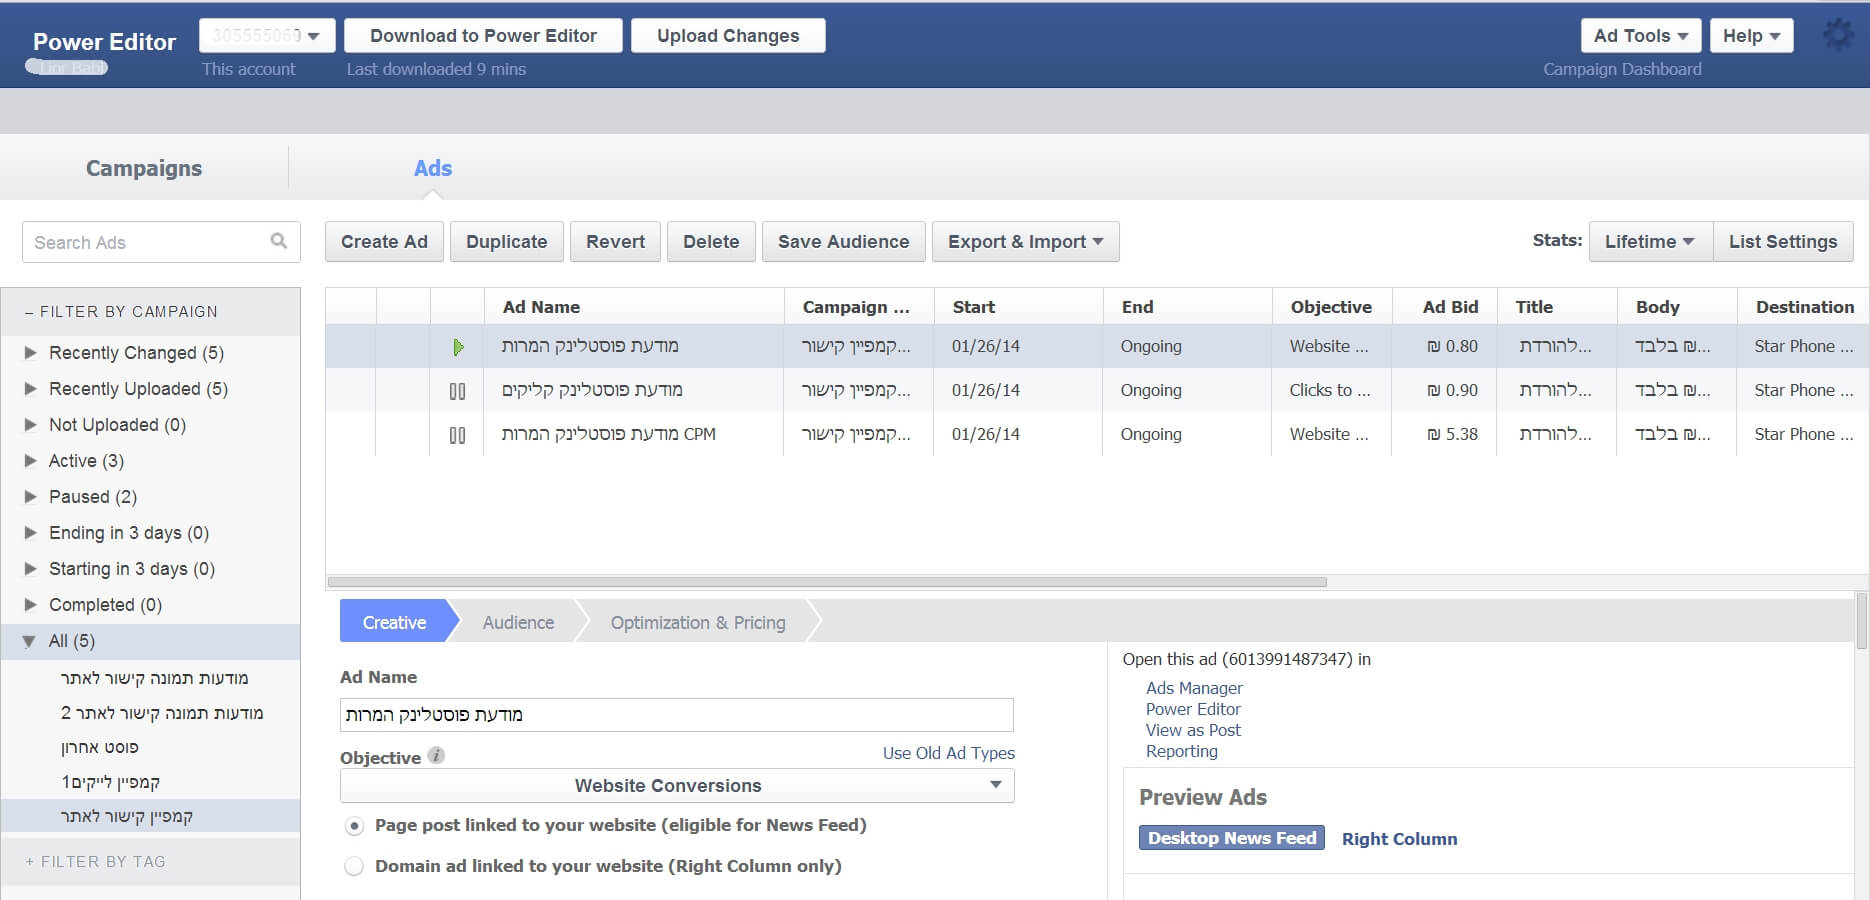
Task: Select Domain ad Right Column only option
Action: tap(354, 866)
